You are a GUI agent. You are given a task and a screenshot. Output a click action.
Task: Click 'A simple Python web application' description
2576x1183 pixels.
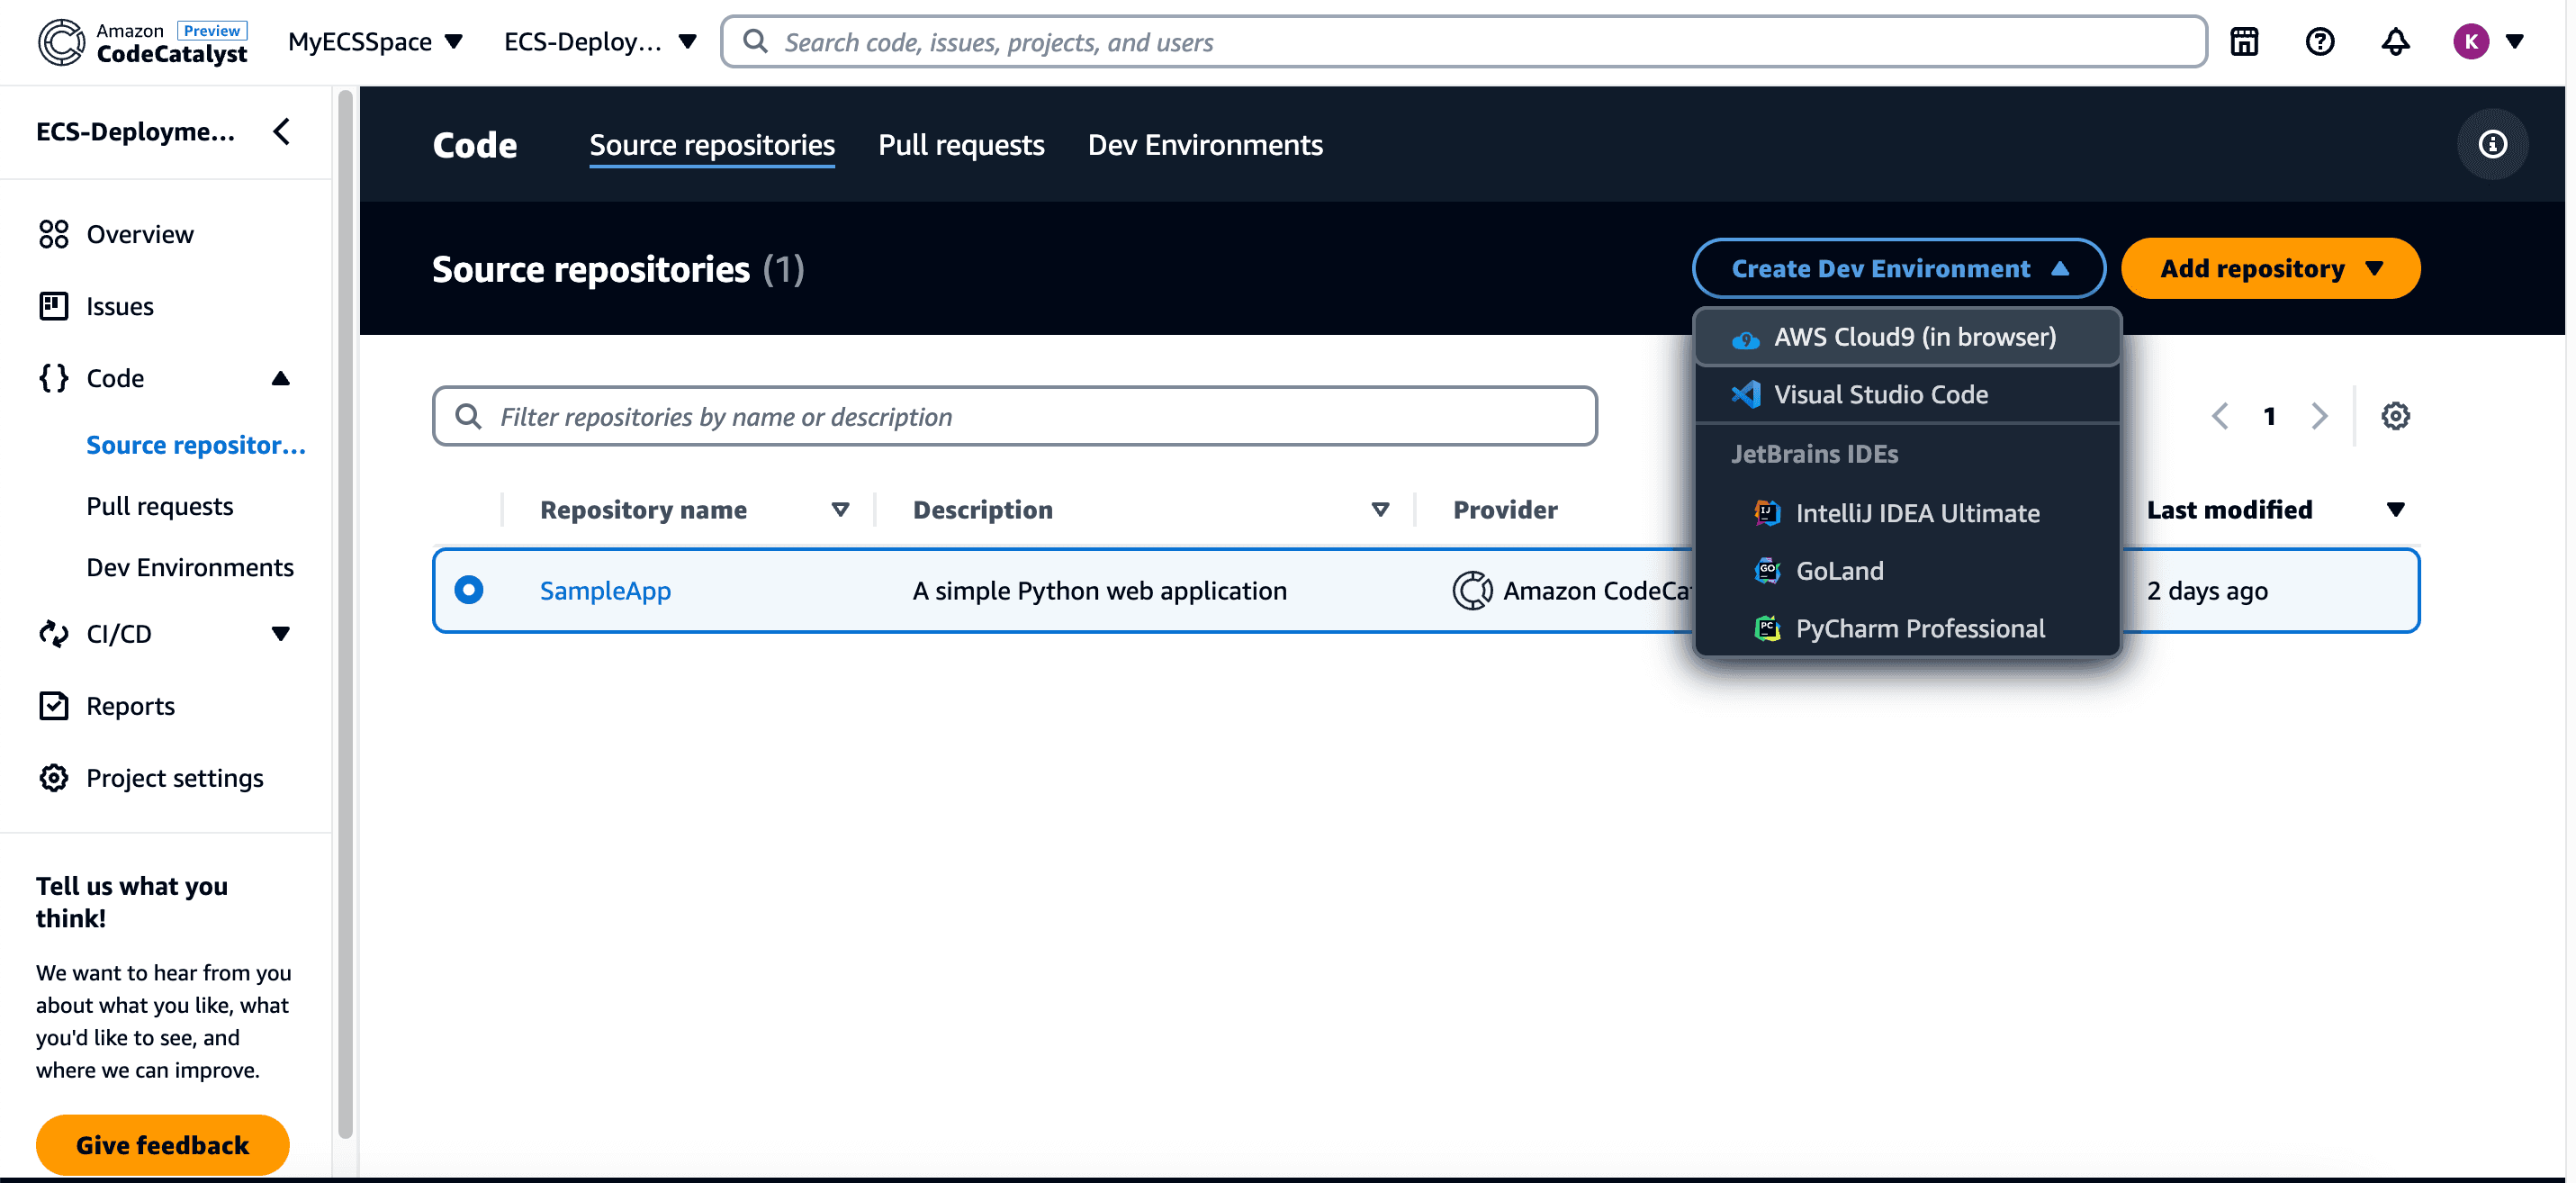(x=1099, y=590)
